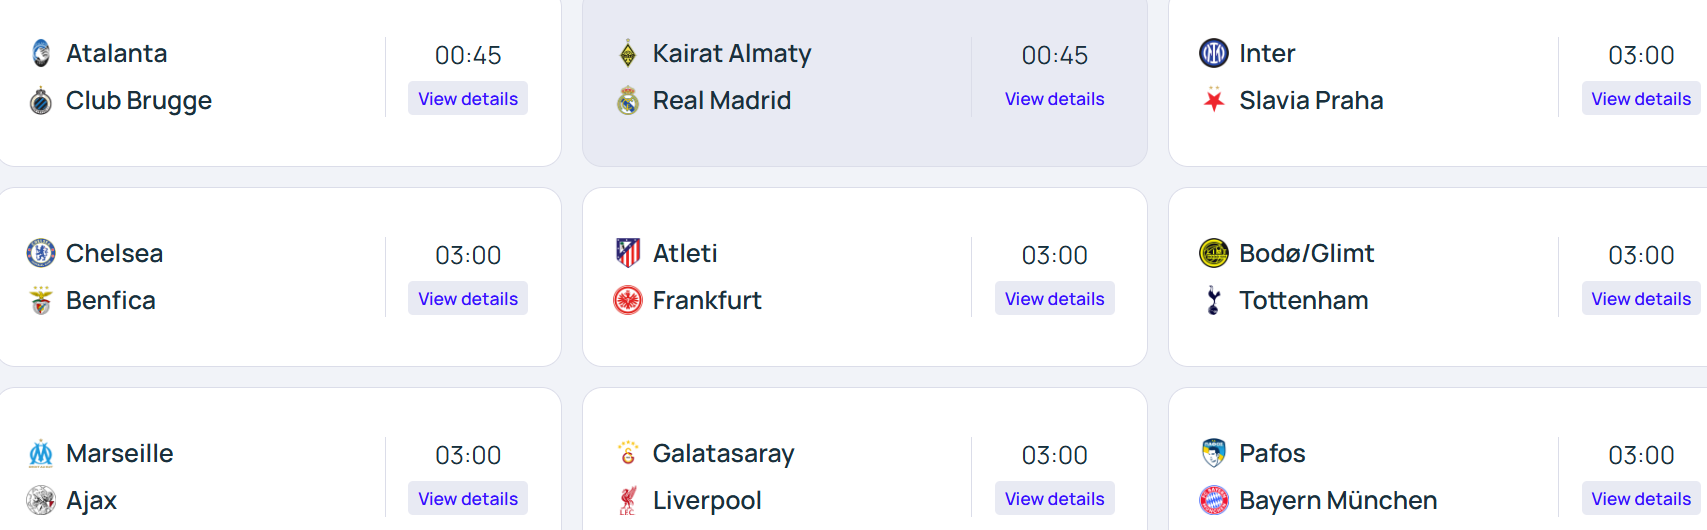The width and height of the screenshot is (1707, 530).
Task: Click the Chelsea club badge
Action: 41,253
